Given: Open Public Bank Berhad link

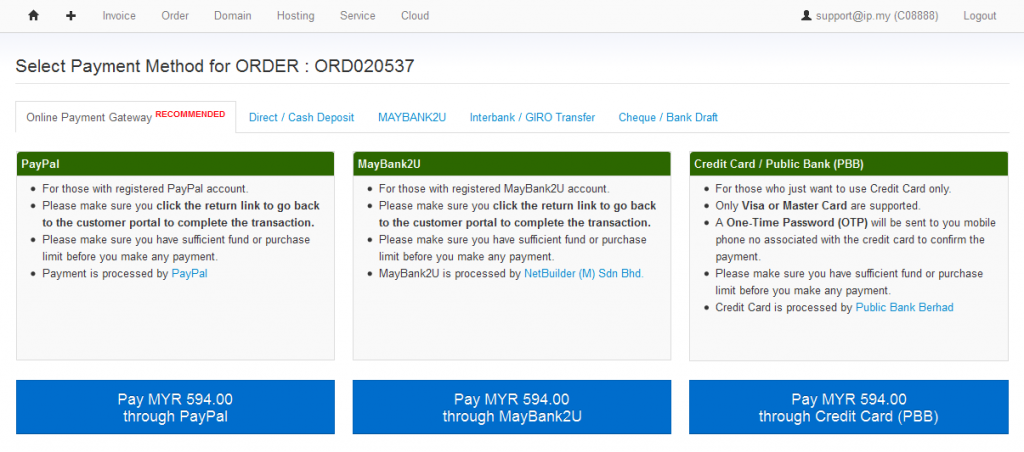Looking at the screenshot, I should 905,307.
